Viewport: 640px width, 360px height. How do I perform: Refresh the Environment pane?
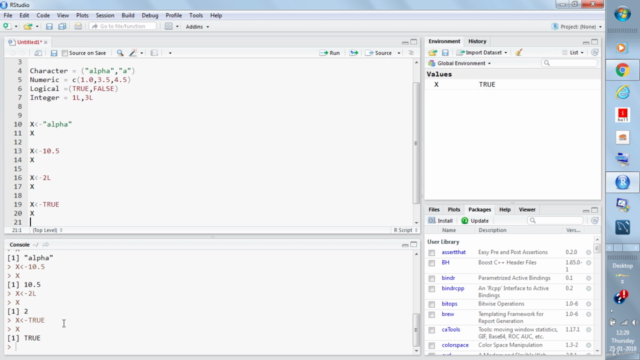coord(595,53)
